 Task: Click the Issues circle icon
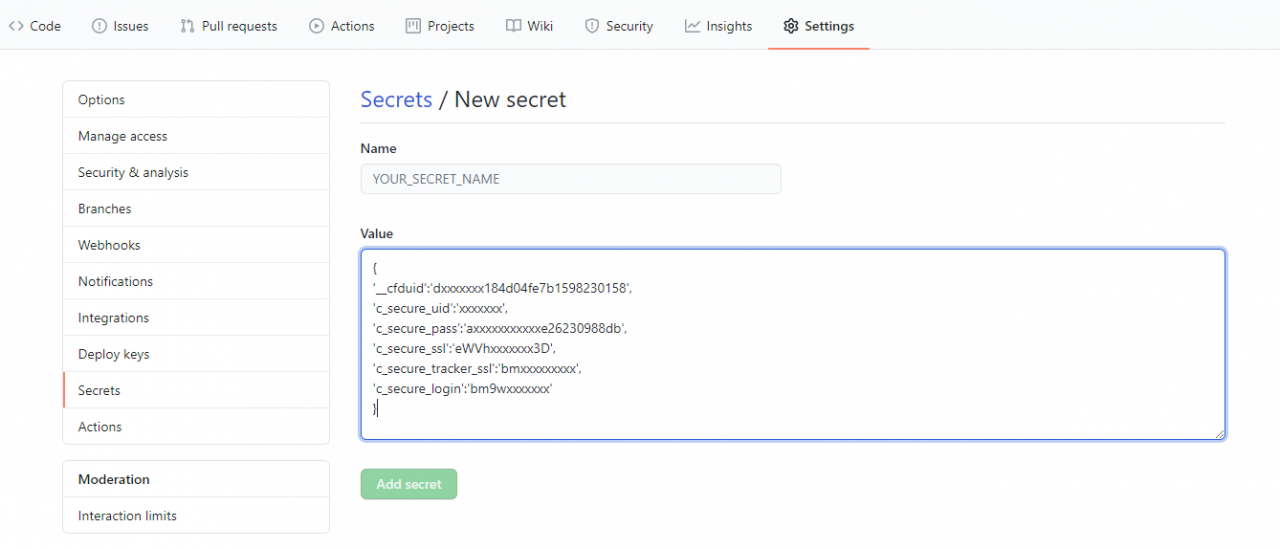tap(99, 26)
